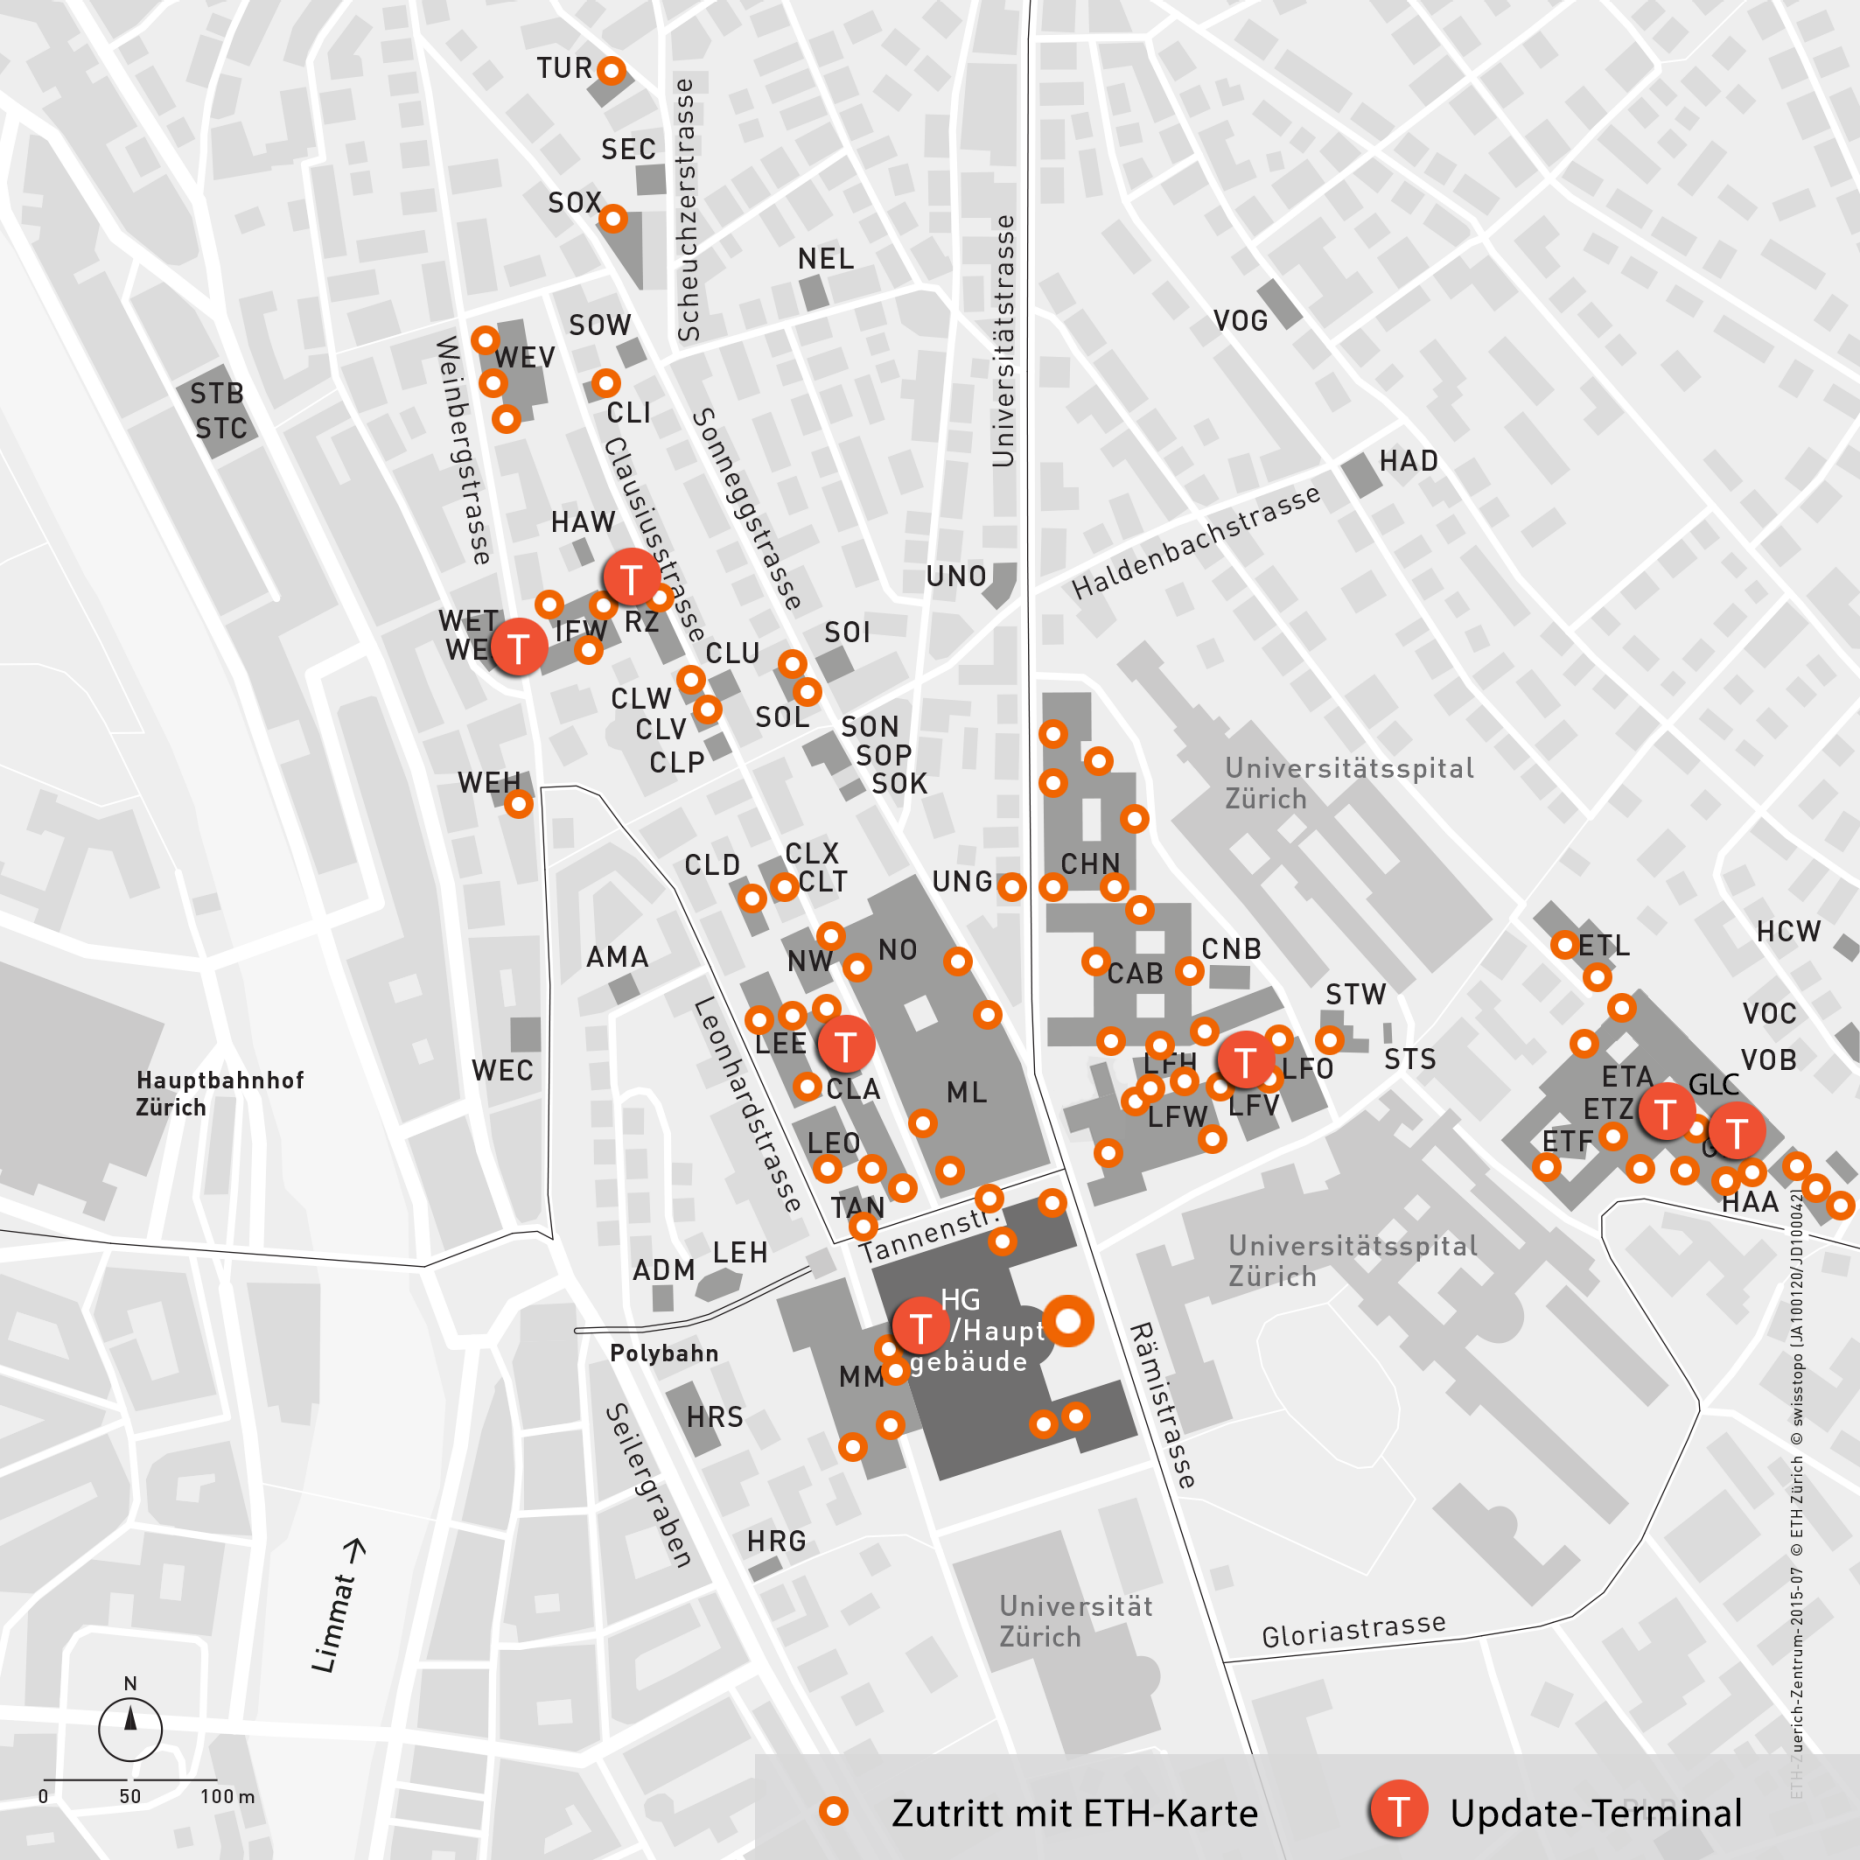This screenshot has height=1860, width=1860.
Task: Click the Update-Terminal T marker at HG Hauptgebäude
Action: (x=921, y=1326)
